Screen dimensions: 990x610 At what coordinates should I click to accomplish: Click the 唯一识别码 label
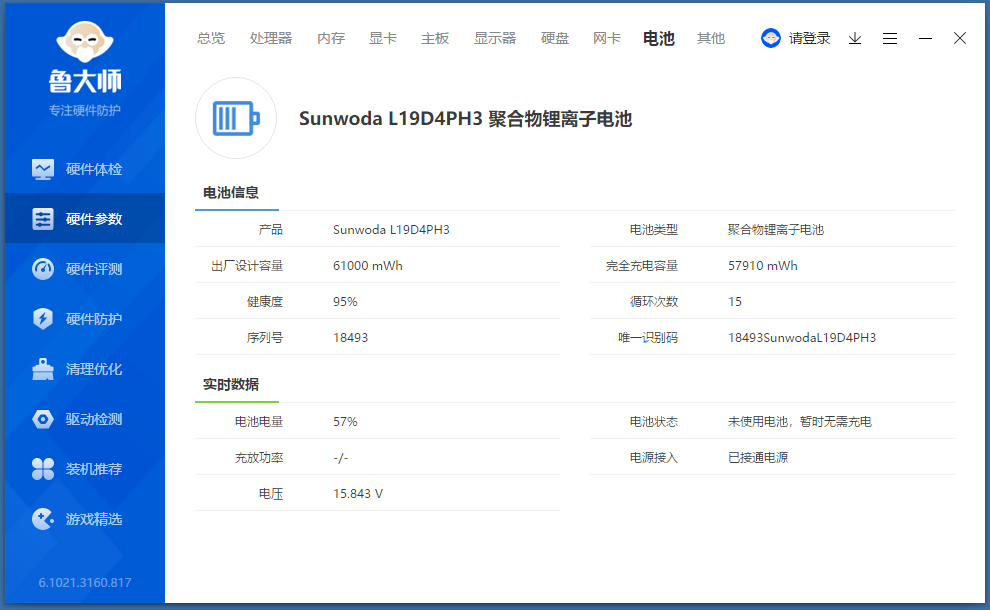point(648,337)
